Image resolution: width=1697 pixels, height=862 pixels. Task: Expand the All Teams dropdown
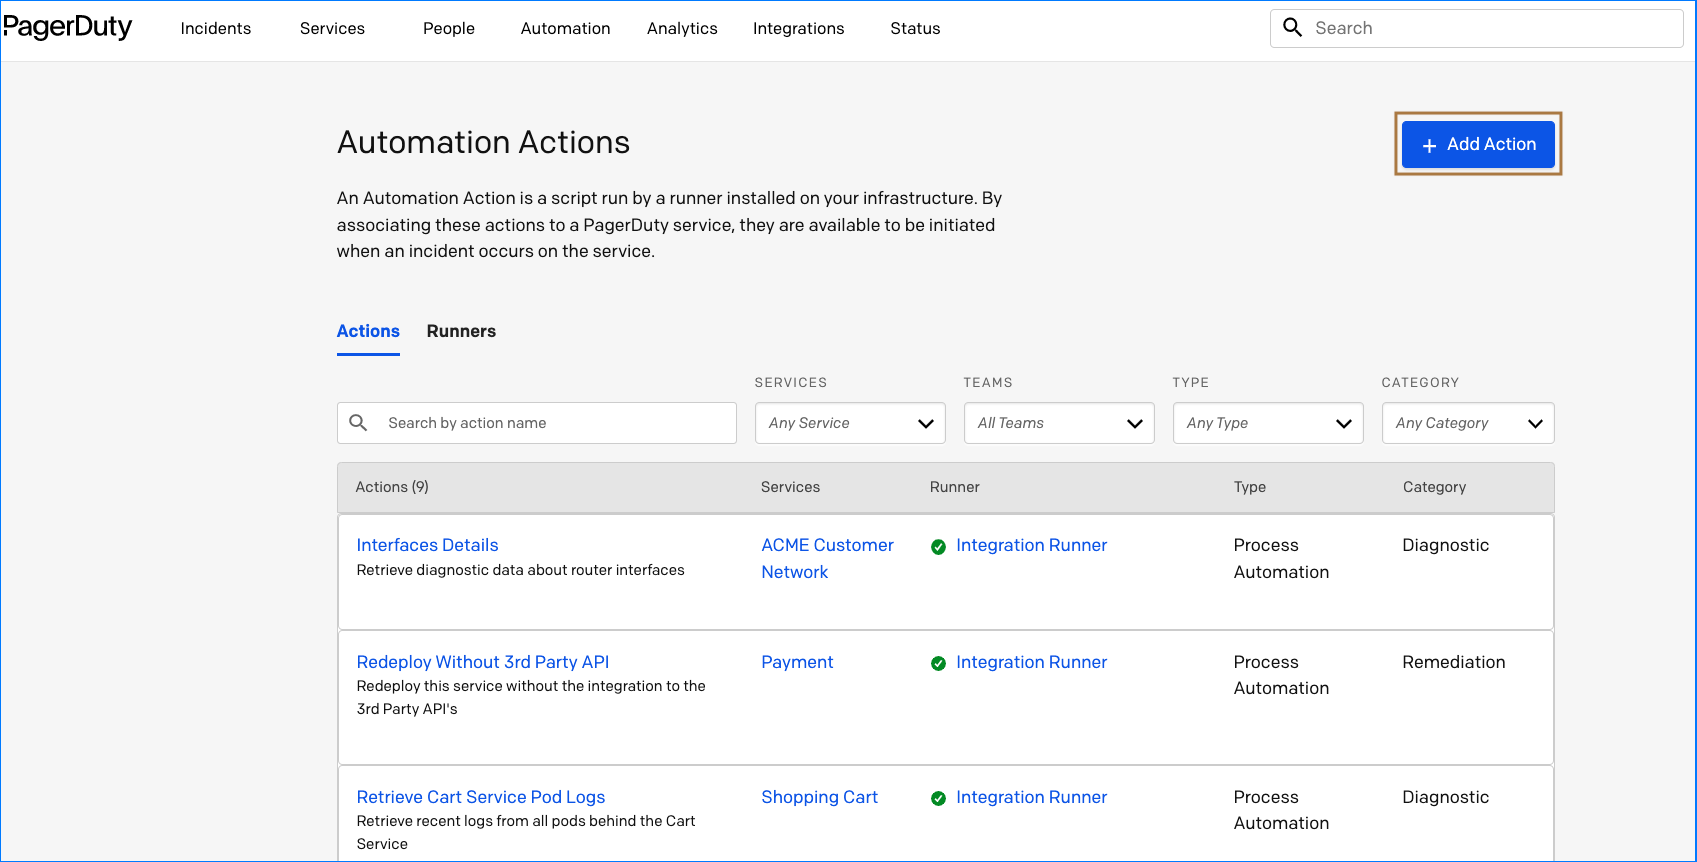pyautogui.click(x=1059, y=423)
